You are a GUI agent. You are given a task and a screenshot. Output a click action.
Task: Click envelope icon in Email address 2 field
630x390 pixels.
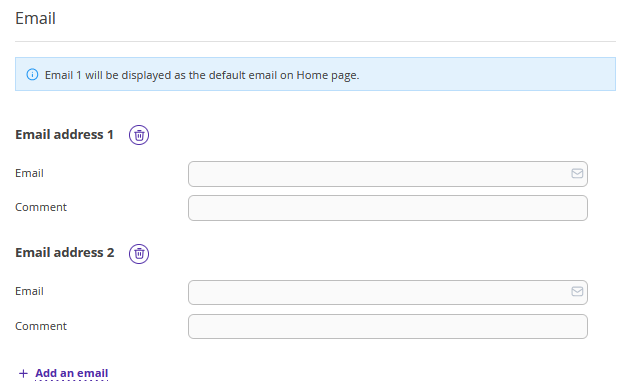point(577,292)
